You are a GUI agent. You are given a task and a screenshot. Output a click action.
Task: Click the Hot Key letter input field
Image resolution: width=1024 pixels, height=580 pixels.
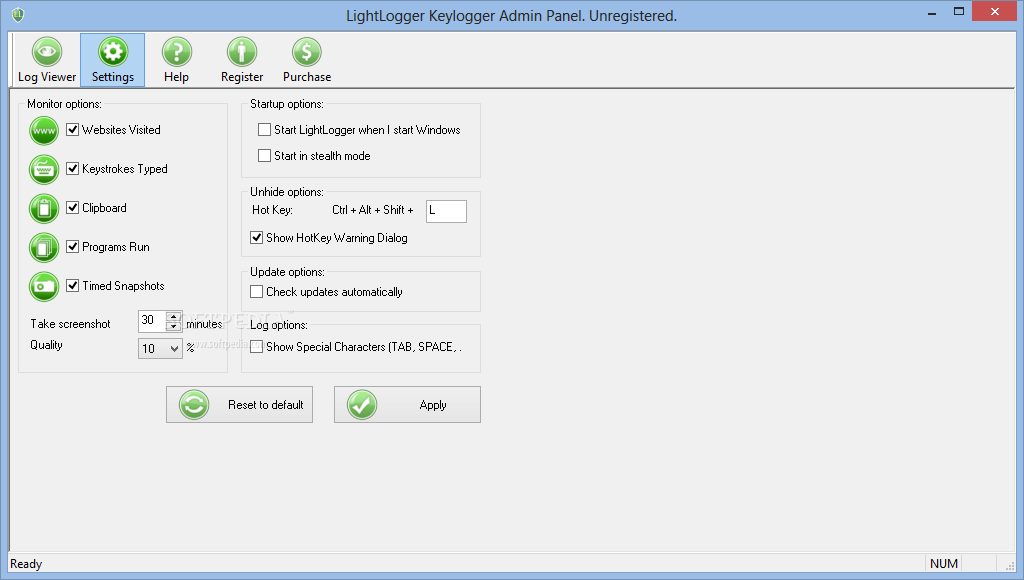(x=447, y=211)
